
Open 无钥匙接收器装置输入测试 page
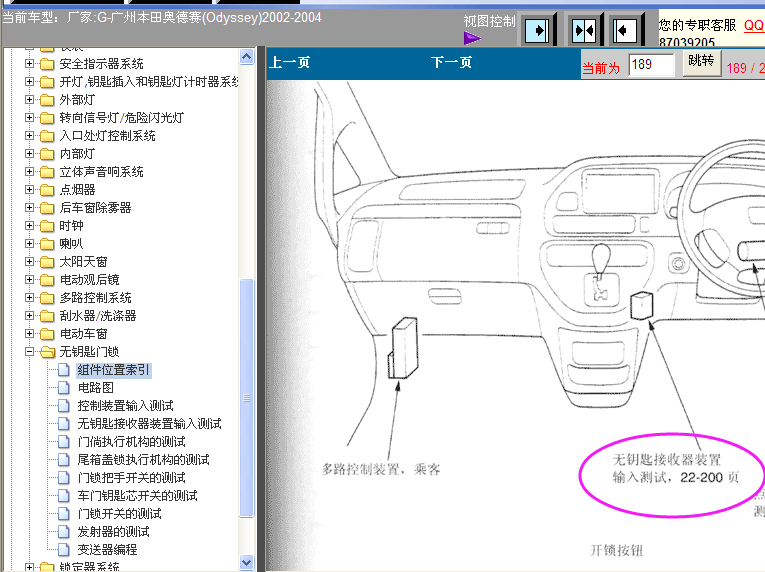click(149, 424)
